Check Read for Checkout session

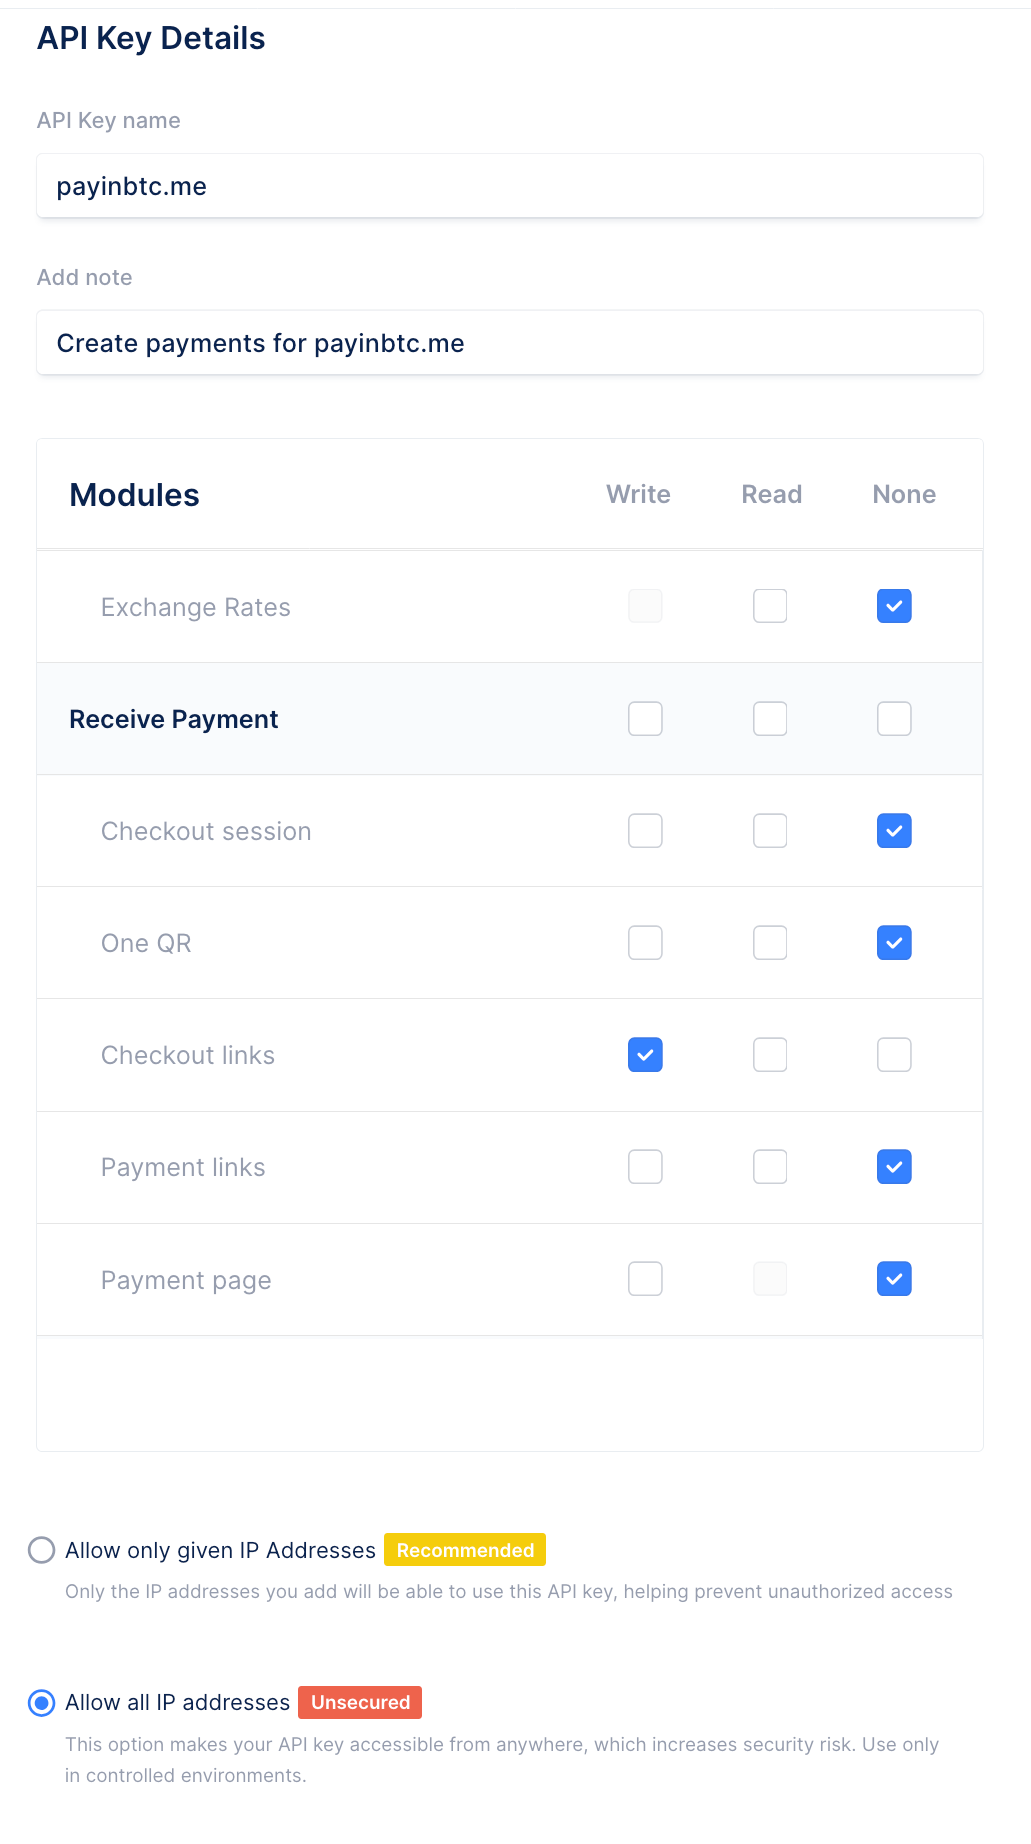click(770, 831)
